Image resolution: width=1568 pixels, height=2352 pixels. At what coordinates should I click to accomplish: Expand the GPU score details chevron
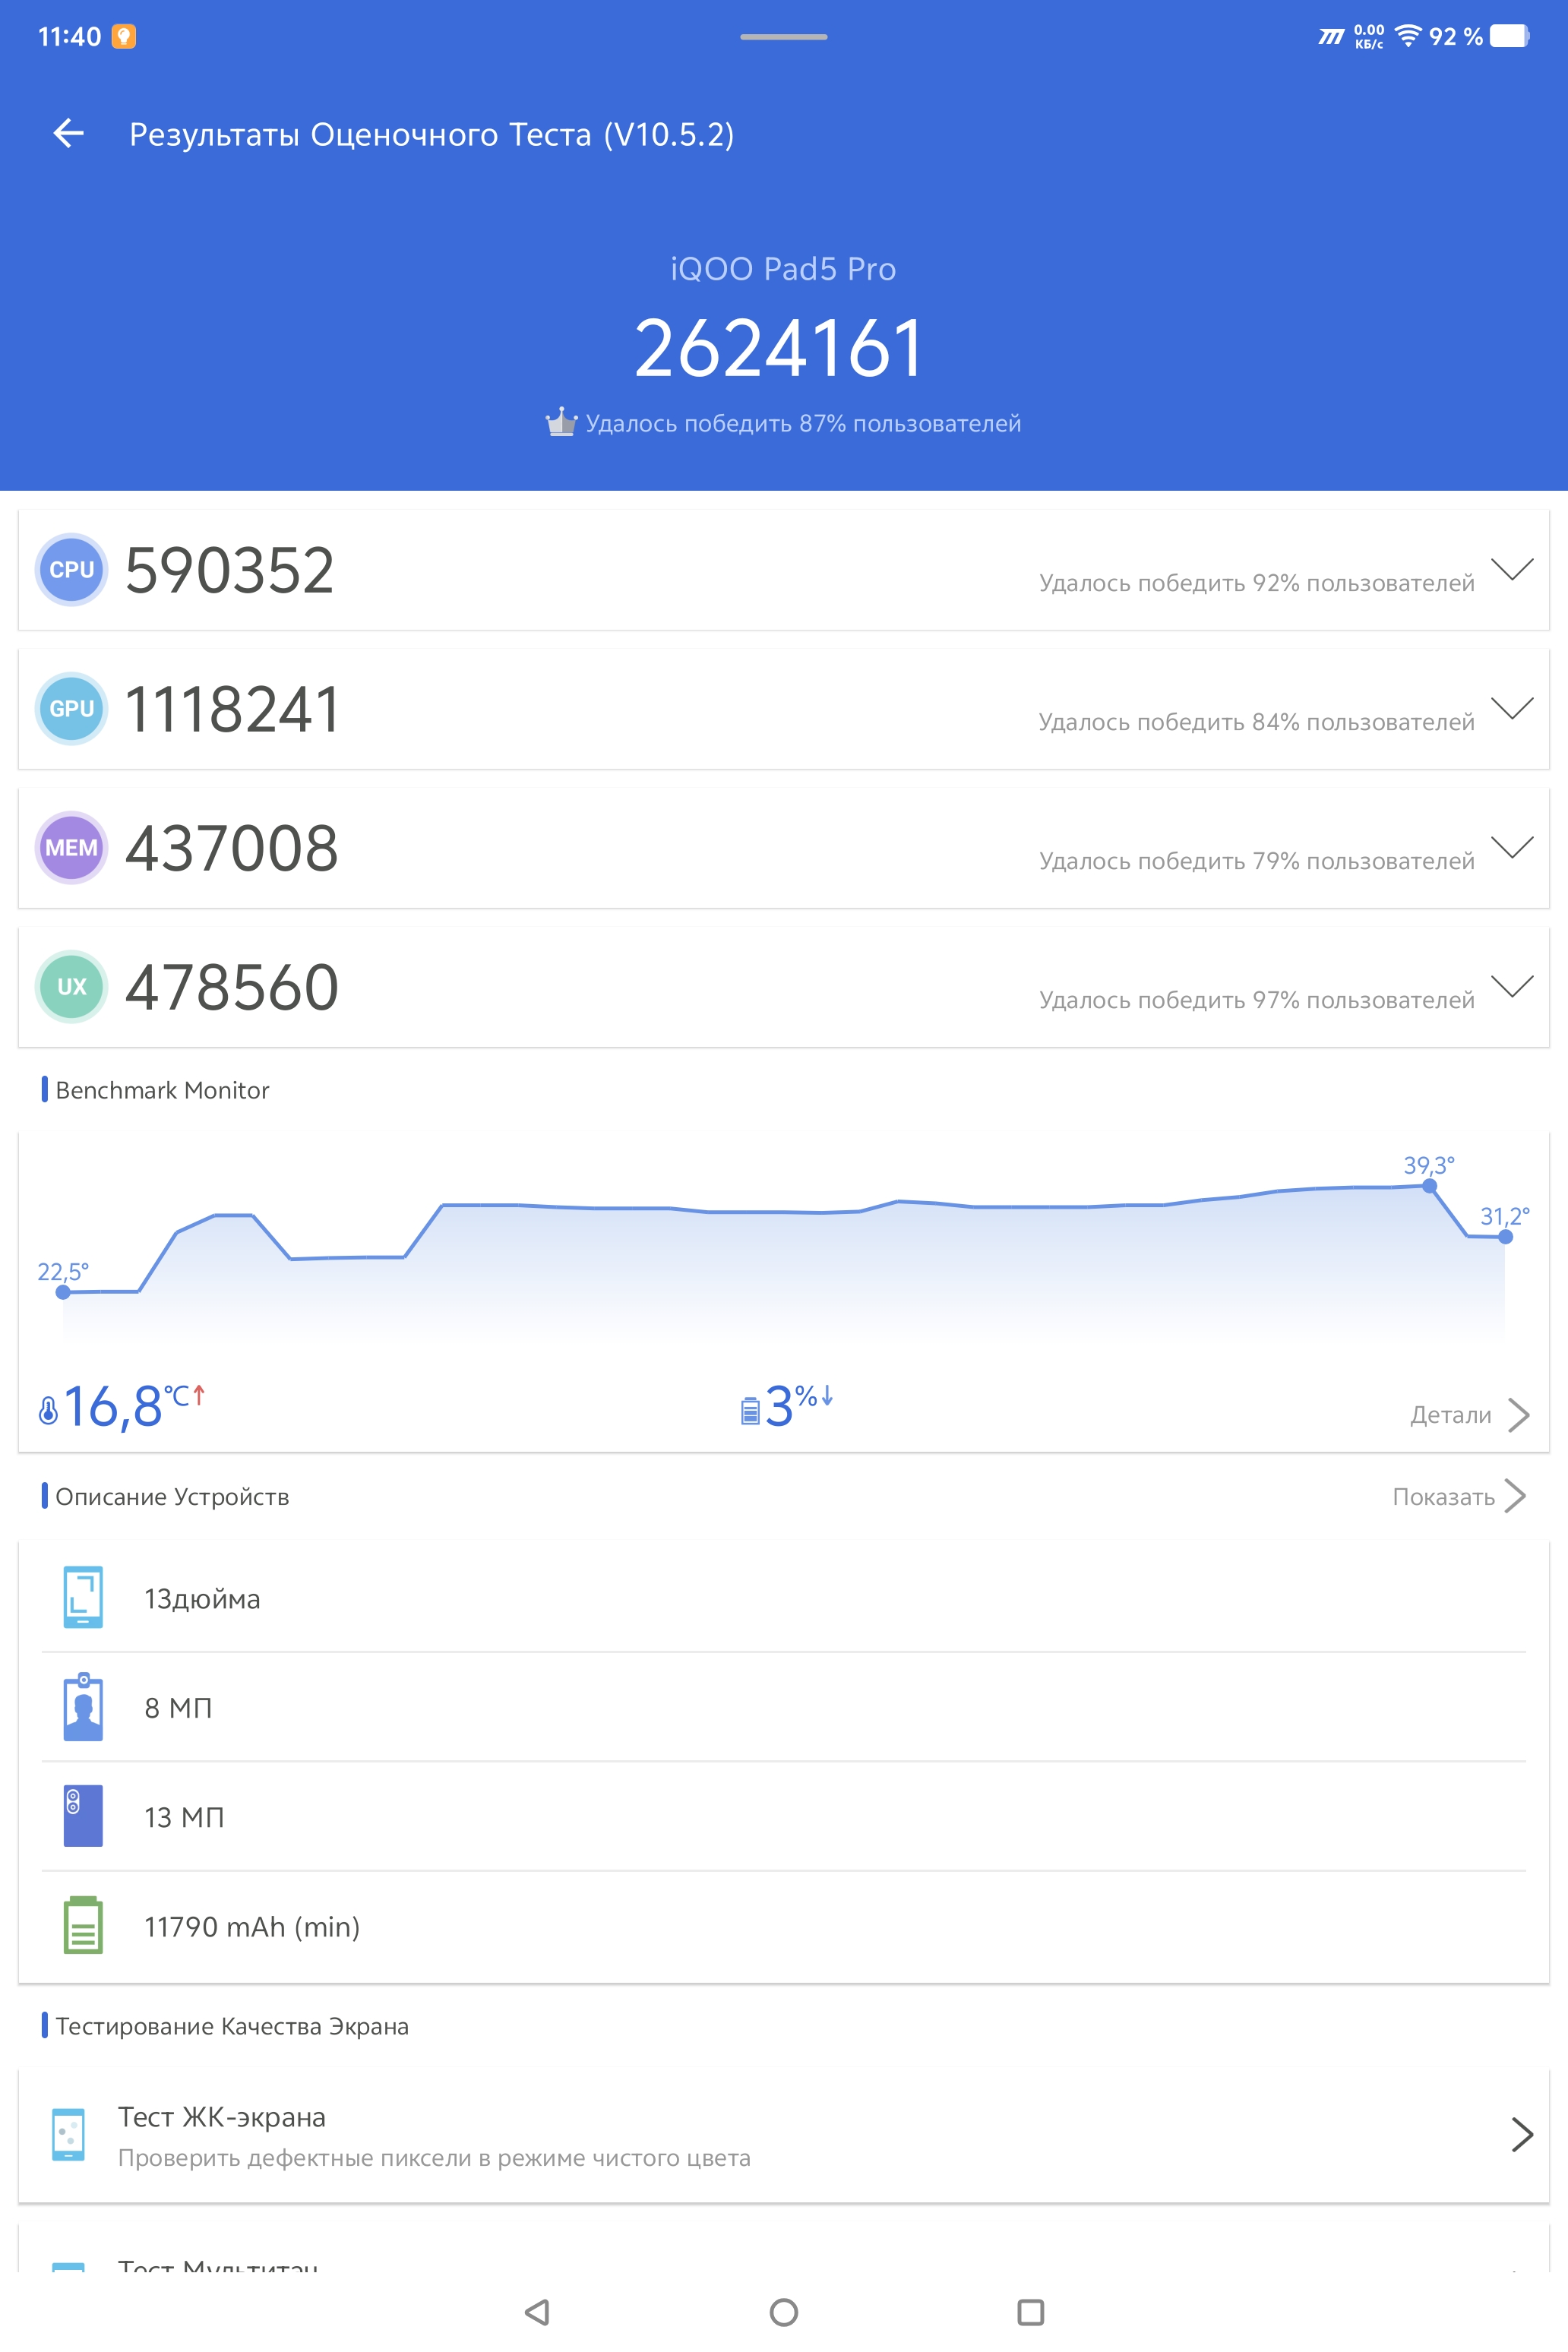click(x=1512, y=708)
